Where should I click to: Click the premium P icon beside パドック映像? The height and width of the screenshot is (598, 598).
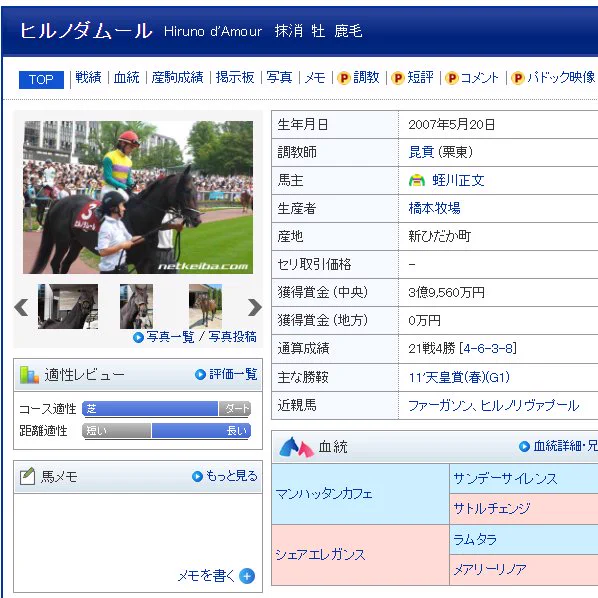(x=518, y=78)
